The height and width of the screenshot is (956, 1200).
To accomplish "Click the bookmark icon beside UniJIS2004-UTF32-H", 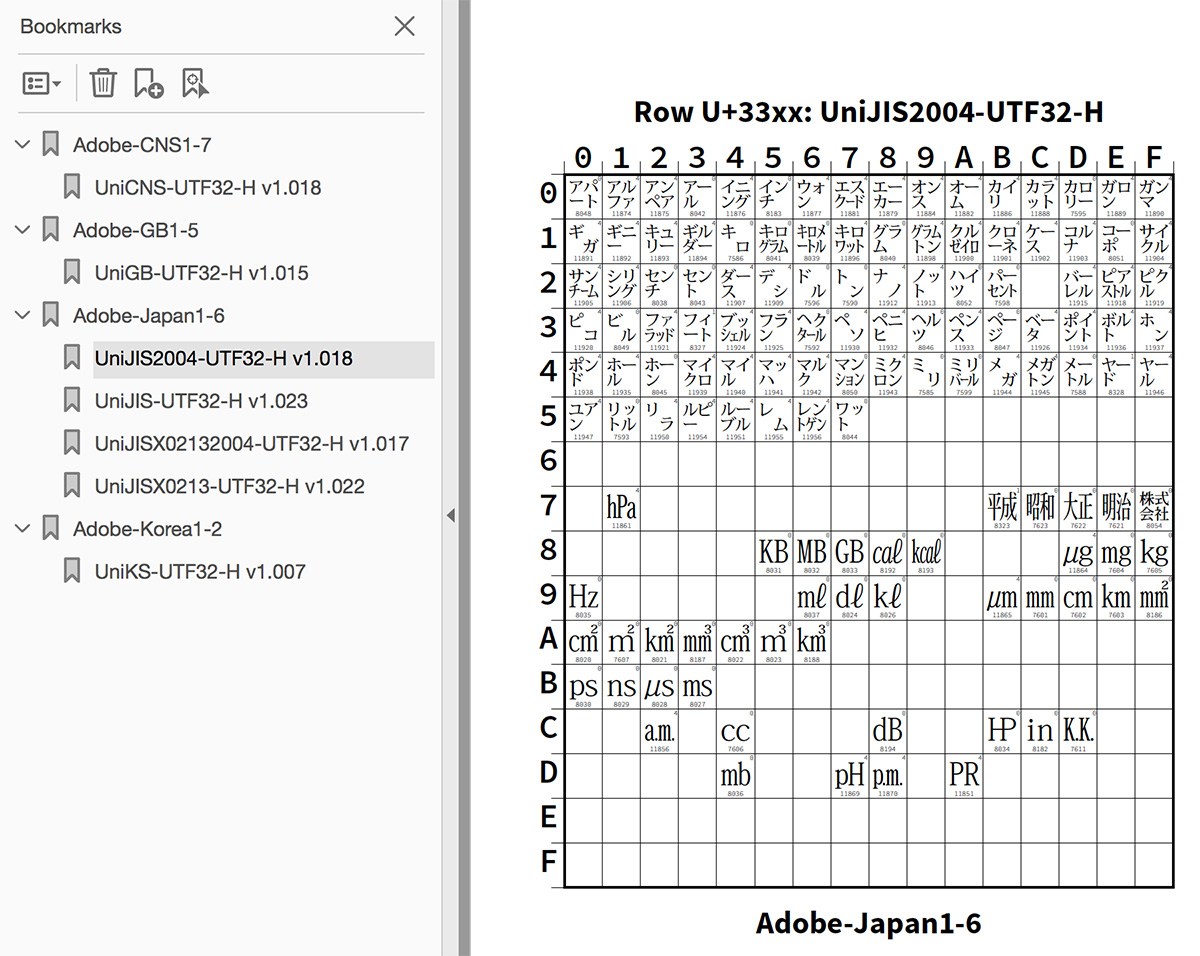I will [72, 358].
